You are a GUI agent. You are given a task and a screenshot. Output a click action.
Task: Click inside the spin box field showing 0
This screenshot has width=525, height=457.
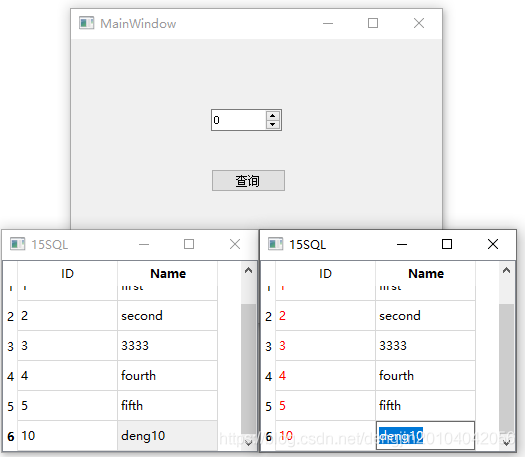239,120
